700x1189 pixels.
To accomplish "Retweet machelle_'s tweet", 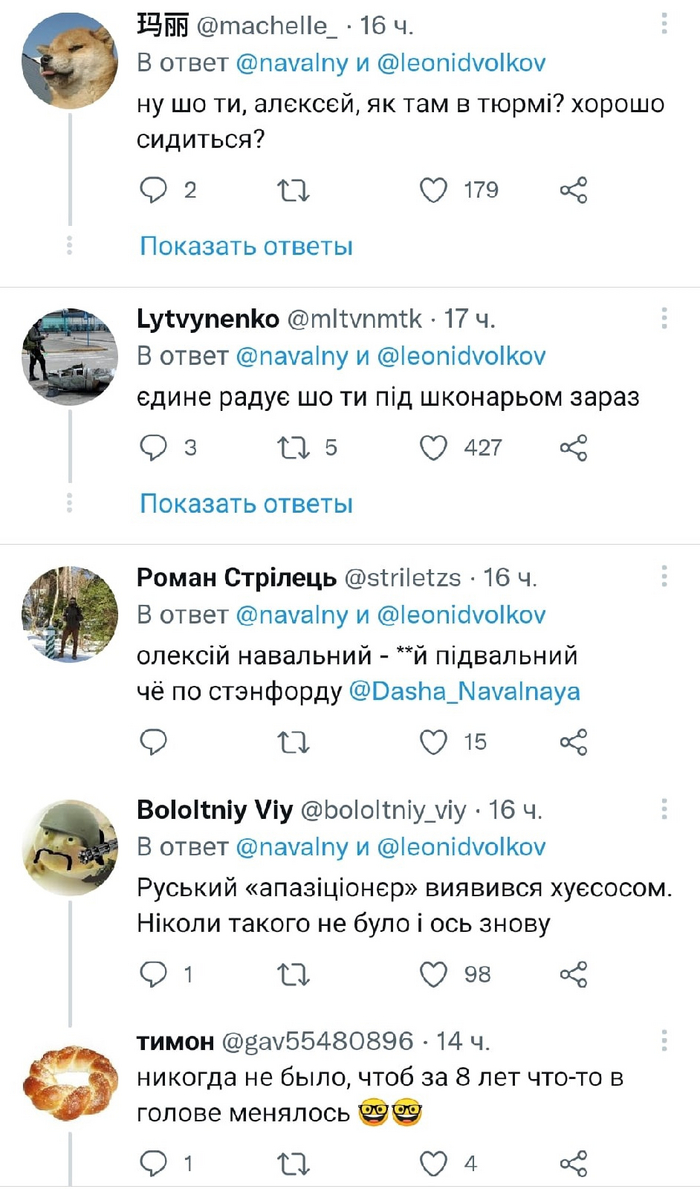I will (x=293, y=190).
